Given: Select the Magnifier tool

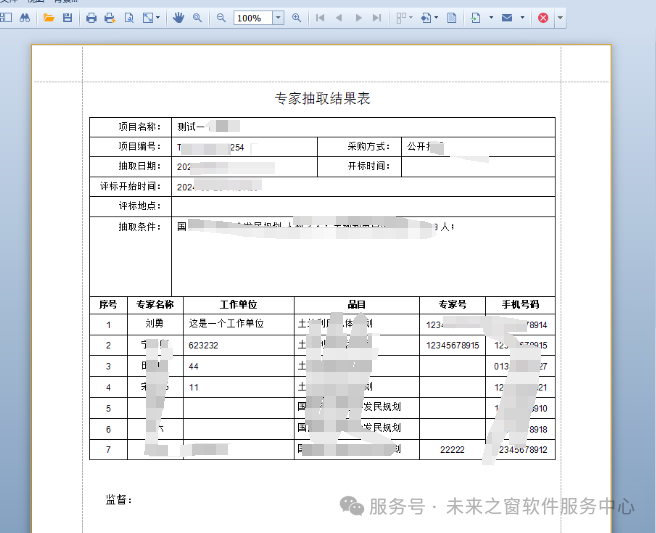Looking at the screenshot, I should click(197, 18).
